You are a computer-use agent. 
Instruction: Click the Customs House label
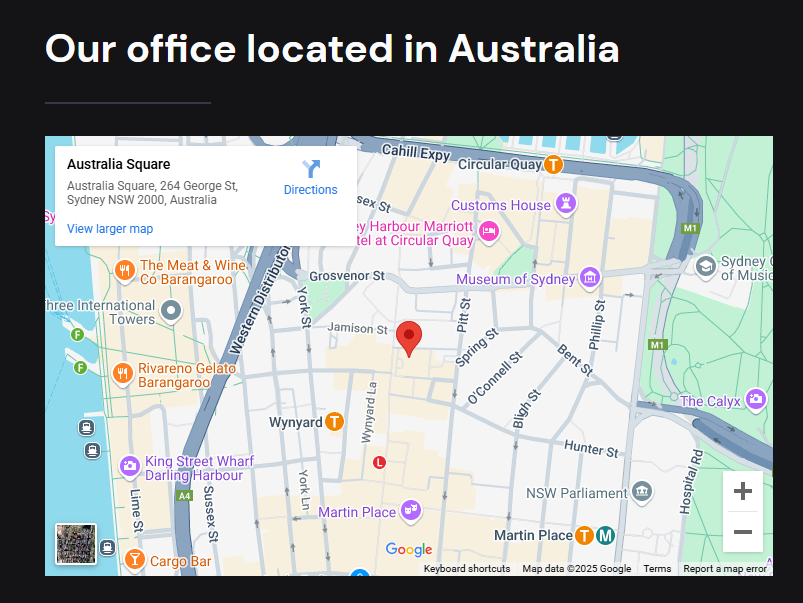[501, 205]
